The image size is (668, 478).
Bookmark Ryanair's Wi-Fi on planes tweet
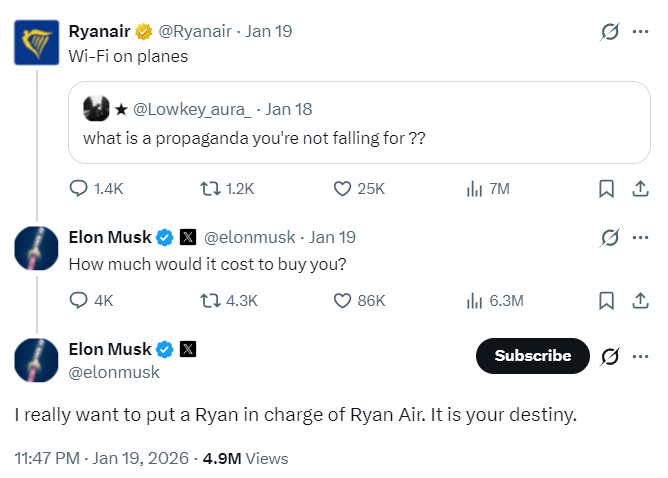pyautogui.click(x=606, y=188)
